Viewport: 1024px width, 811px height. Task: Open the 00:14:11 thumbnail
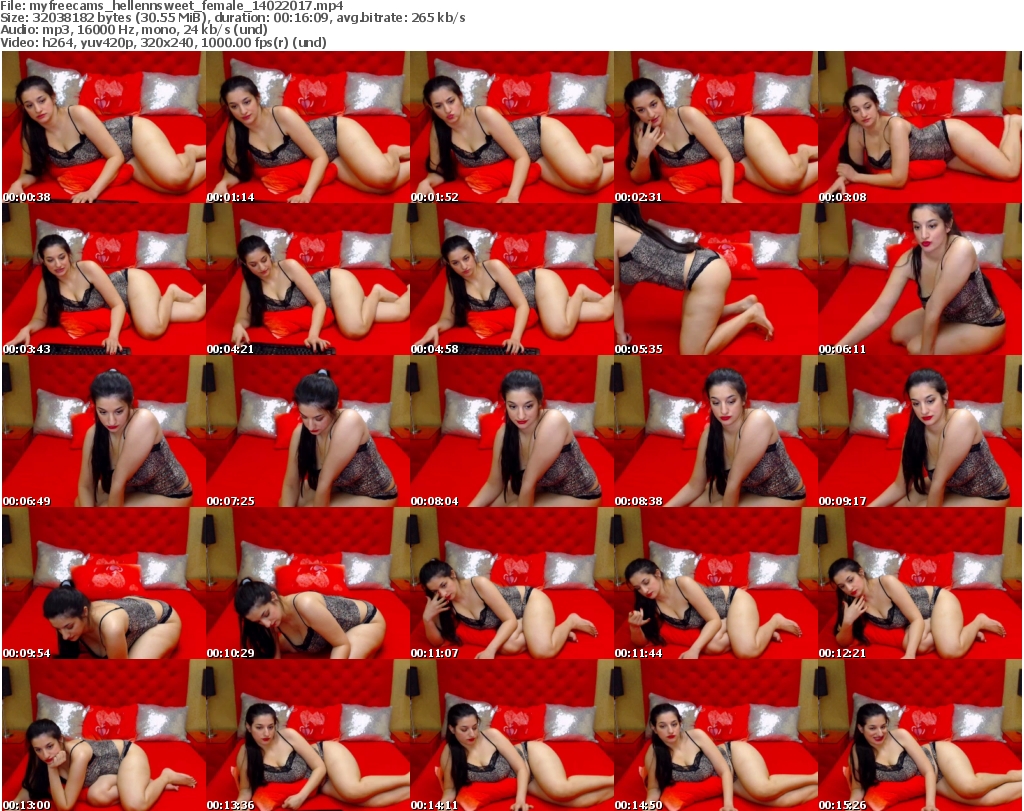pos(511,735)
